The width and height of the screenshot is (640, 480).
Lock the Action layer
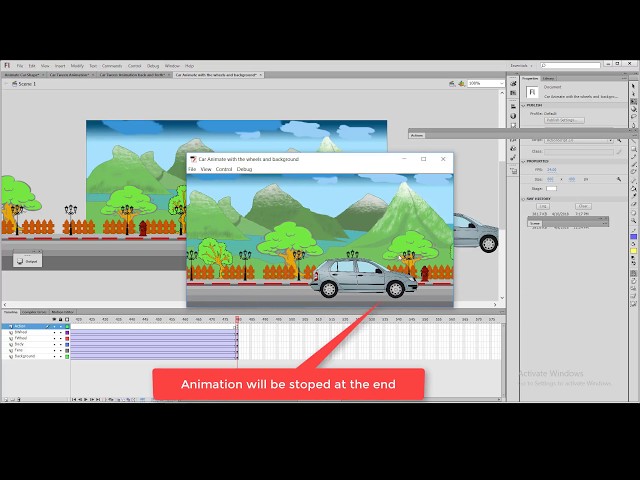click(x=61, y=327)
